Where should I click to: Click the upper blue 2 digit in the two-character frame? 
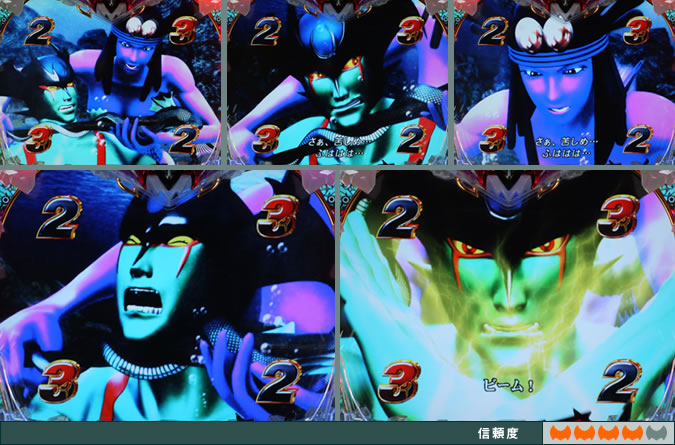(x=39, y=31)
